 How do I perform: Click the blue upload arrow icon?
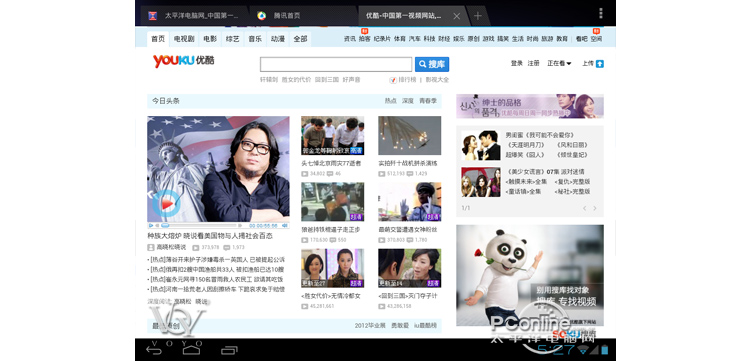click(599, 64)
